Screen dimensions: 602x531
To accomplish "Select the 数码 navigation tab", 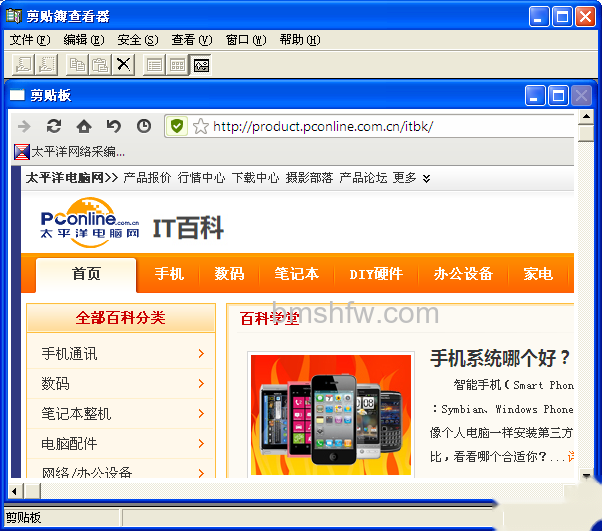I will 229,274.
